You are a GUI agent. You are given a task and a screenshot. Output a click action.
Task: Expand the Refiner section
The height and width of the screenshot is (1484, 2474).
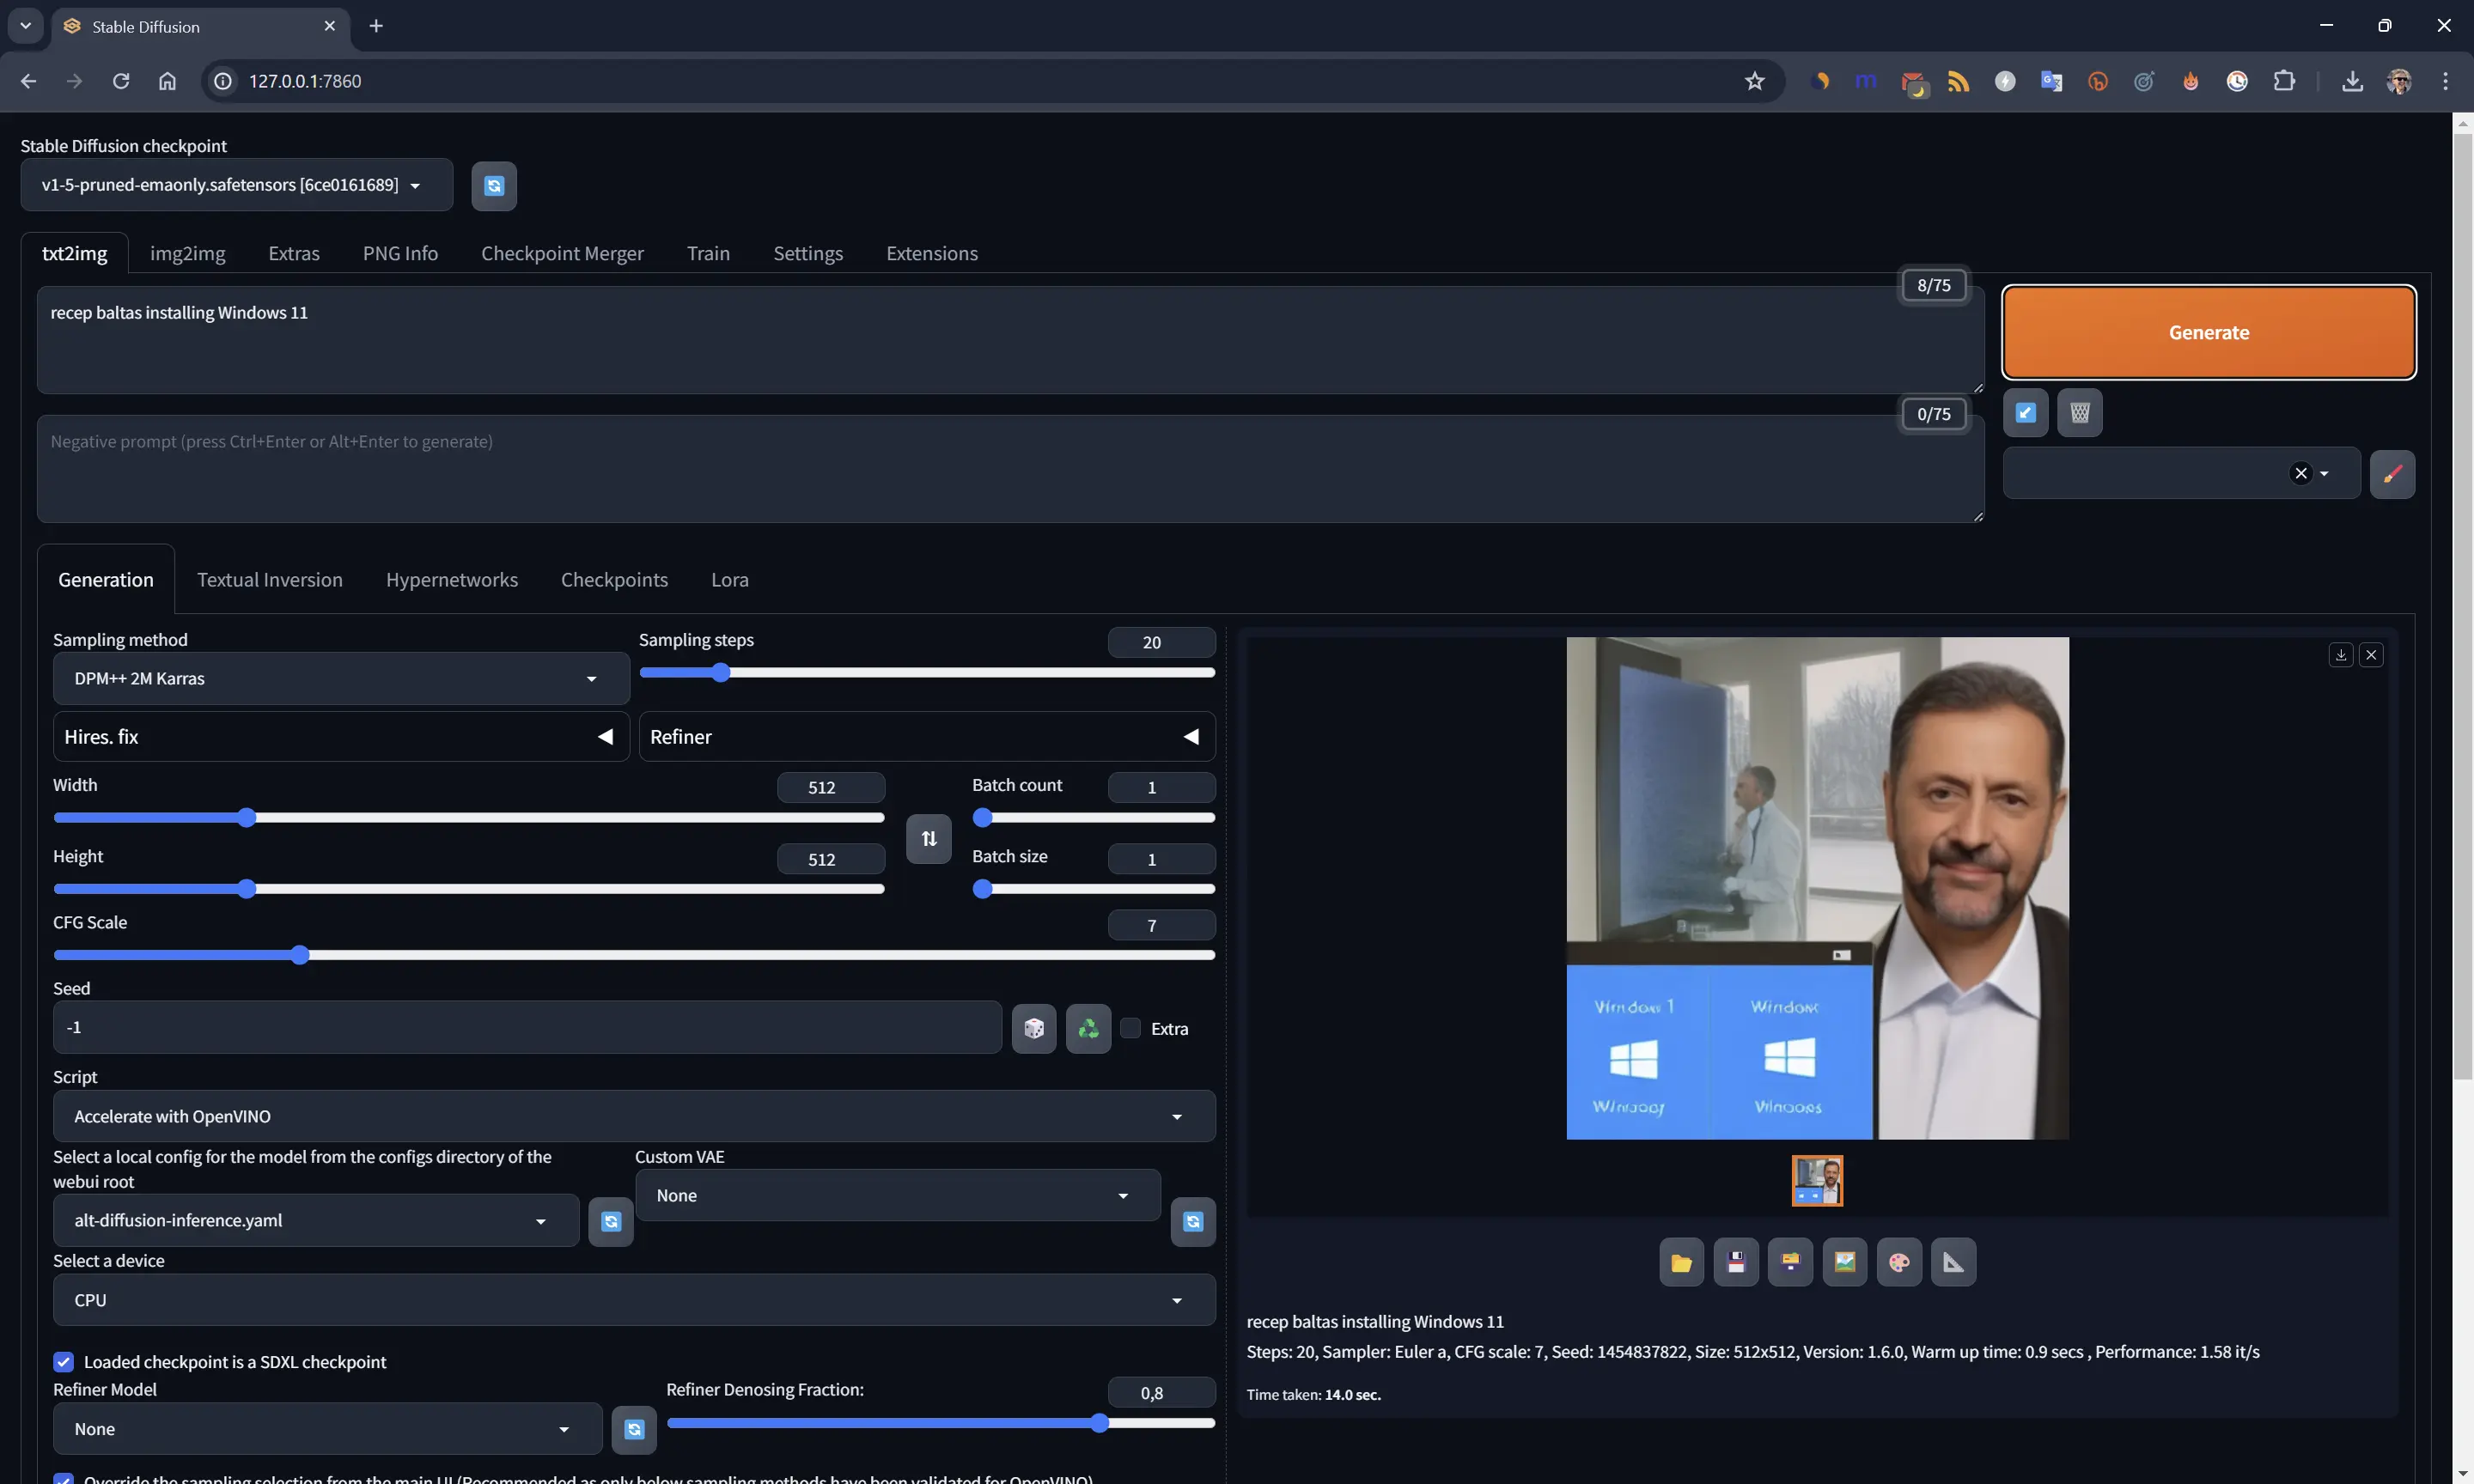[927, 737]
